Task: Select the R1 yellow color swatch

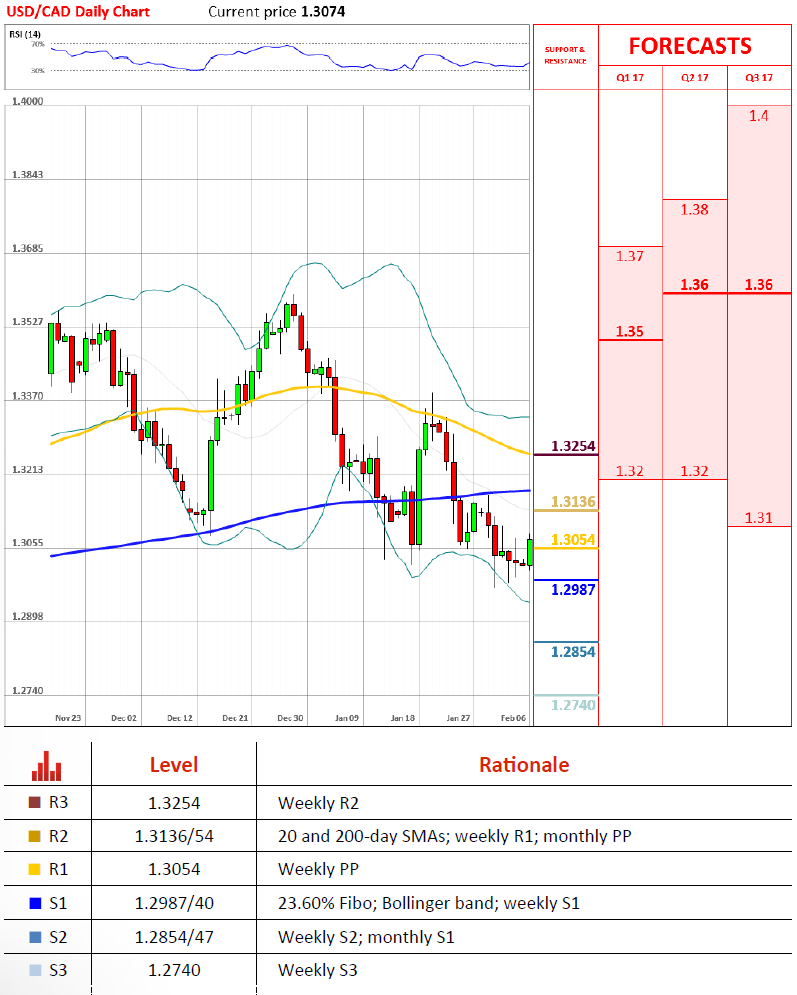Action: [35, 869]
